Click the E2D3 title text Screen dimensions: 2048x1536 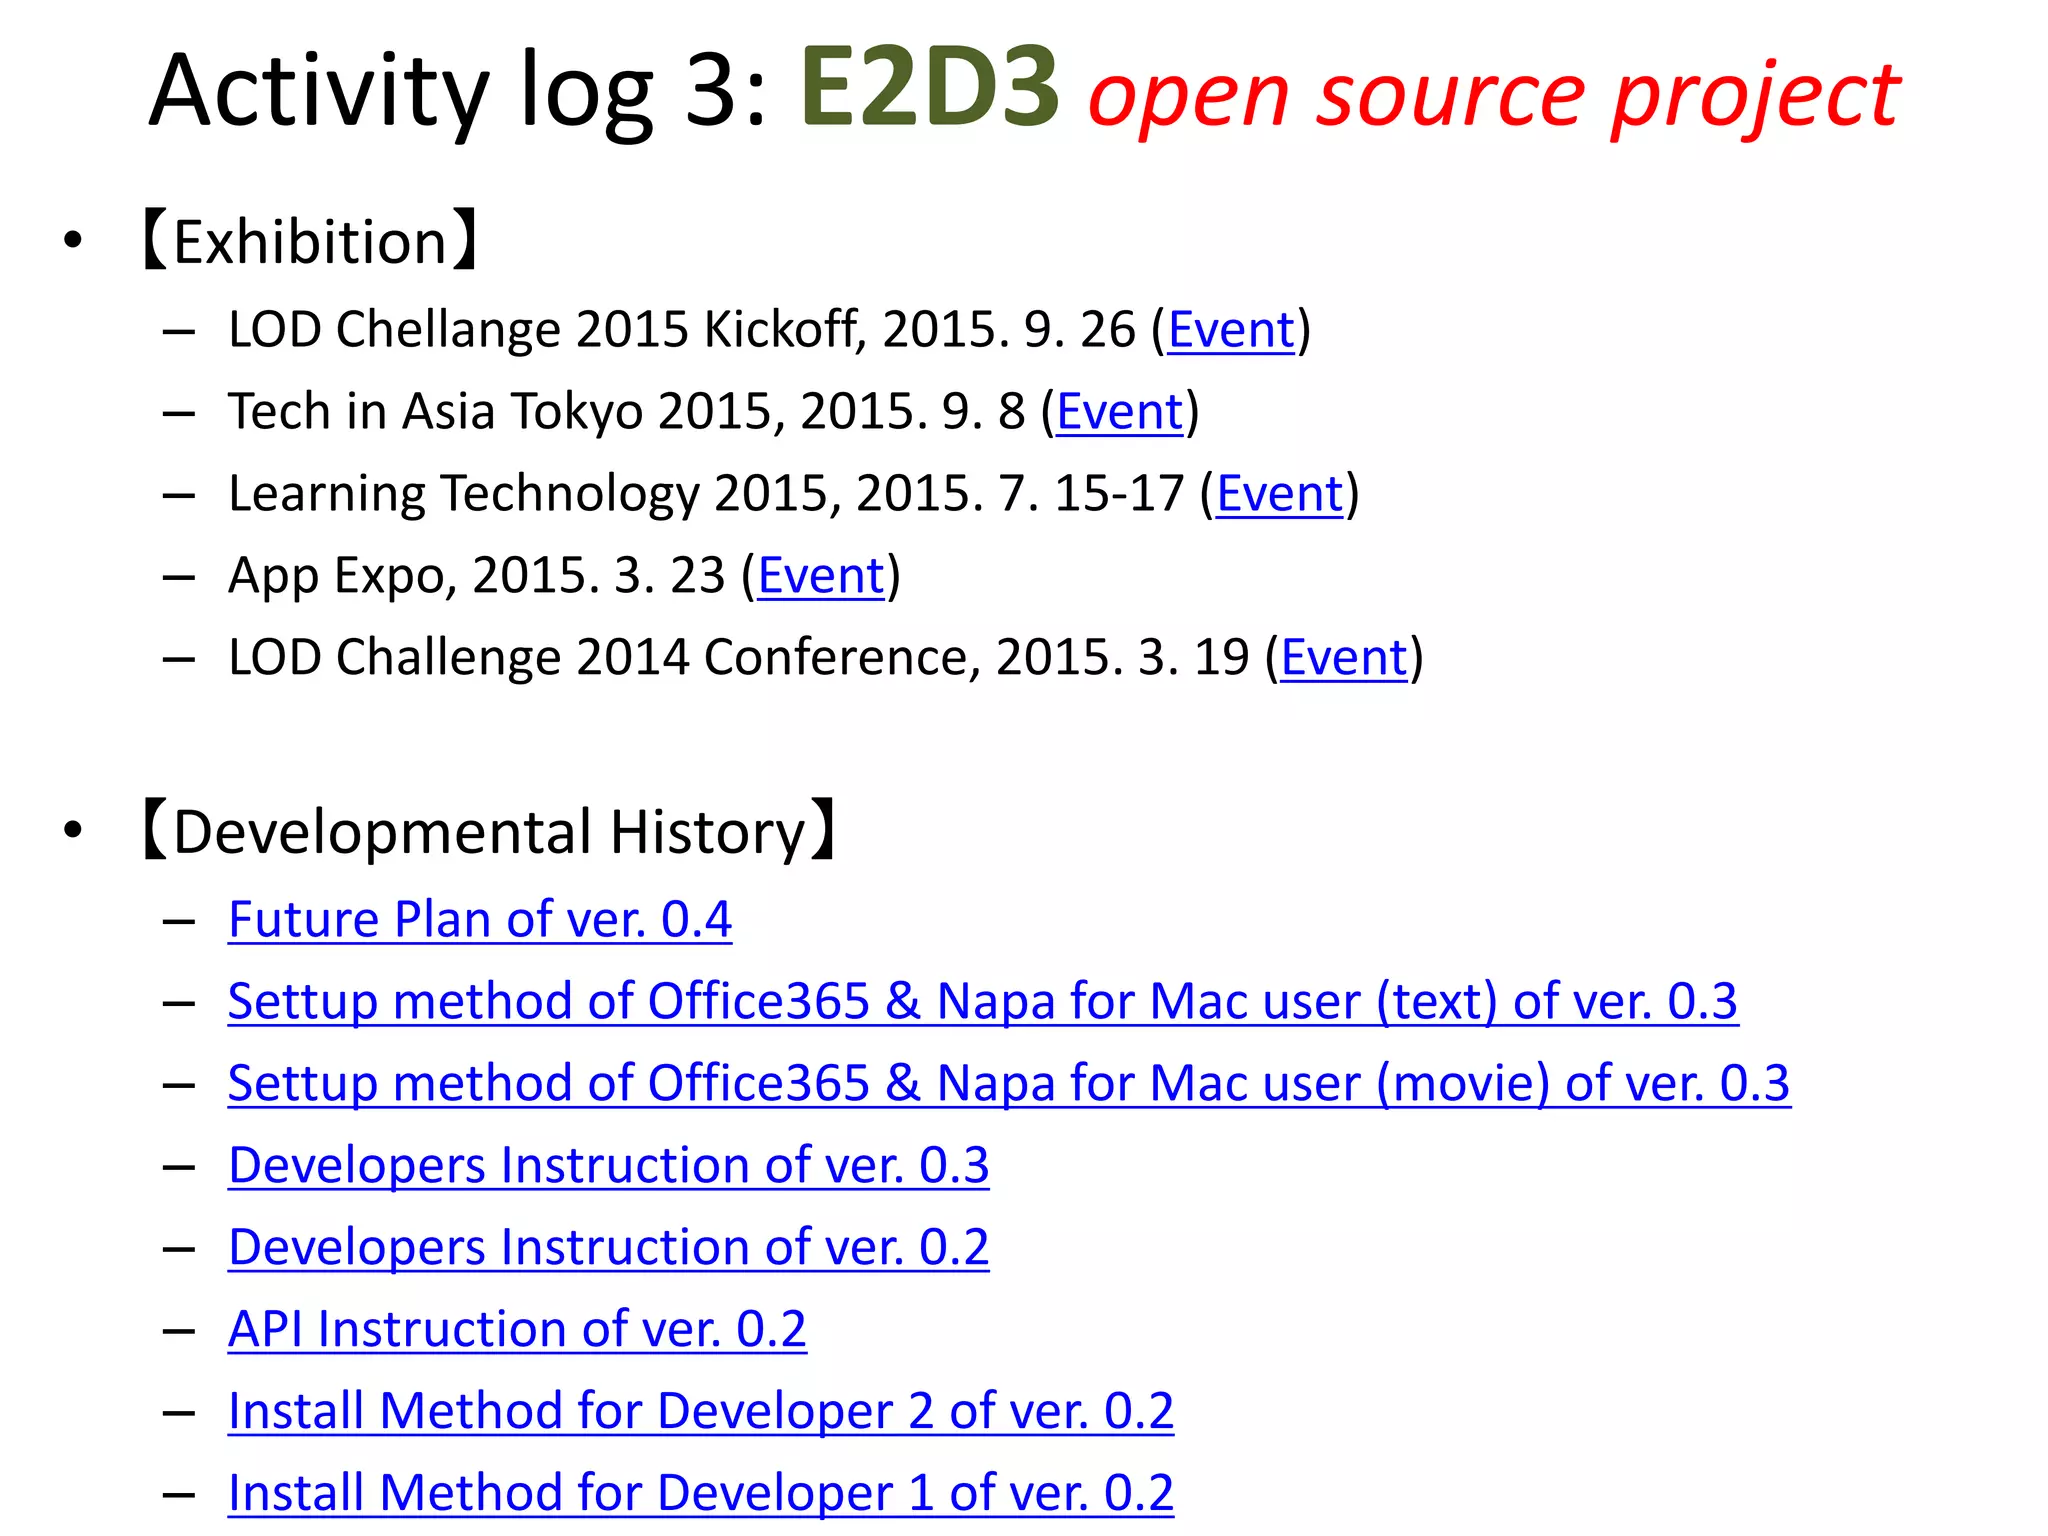[x=929, y=88]
